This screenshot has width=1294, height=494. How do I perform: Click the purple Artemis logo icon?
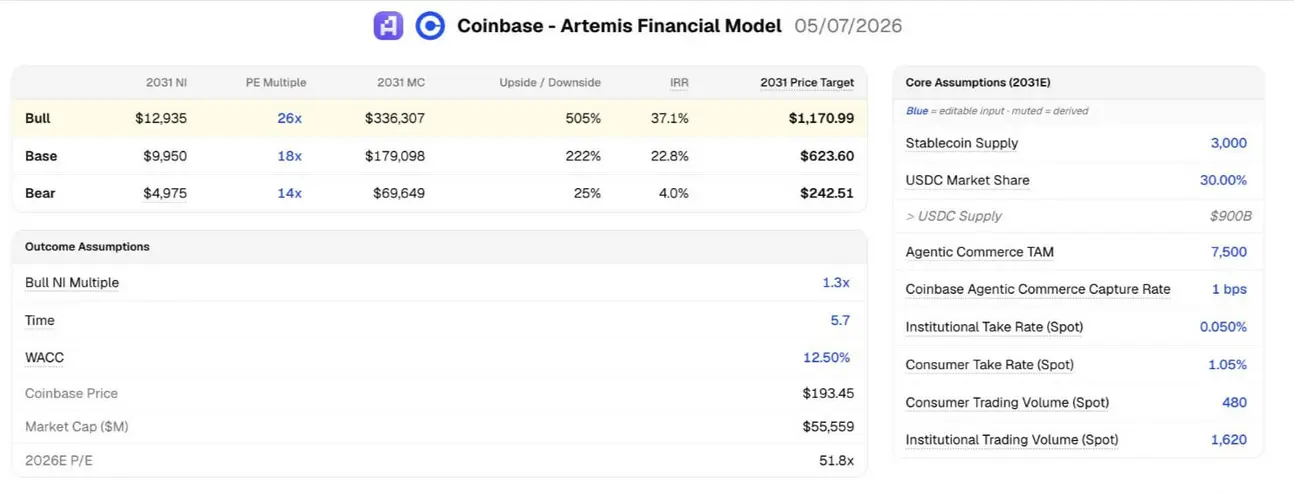388,26
